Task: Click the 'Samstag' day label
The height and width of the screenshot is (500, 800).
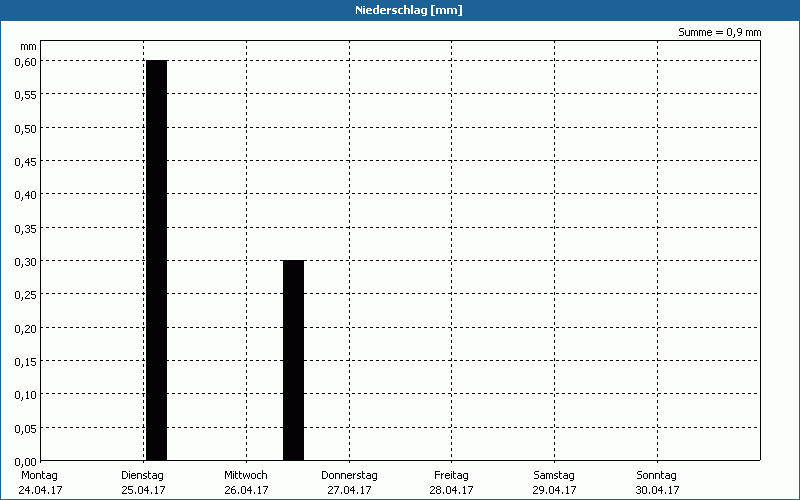Action: (554, 475)
